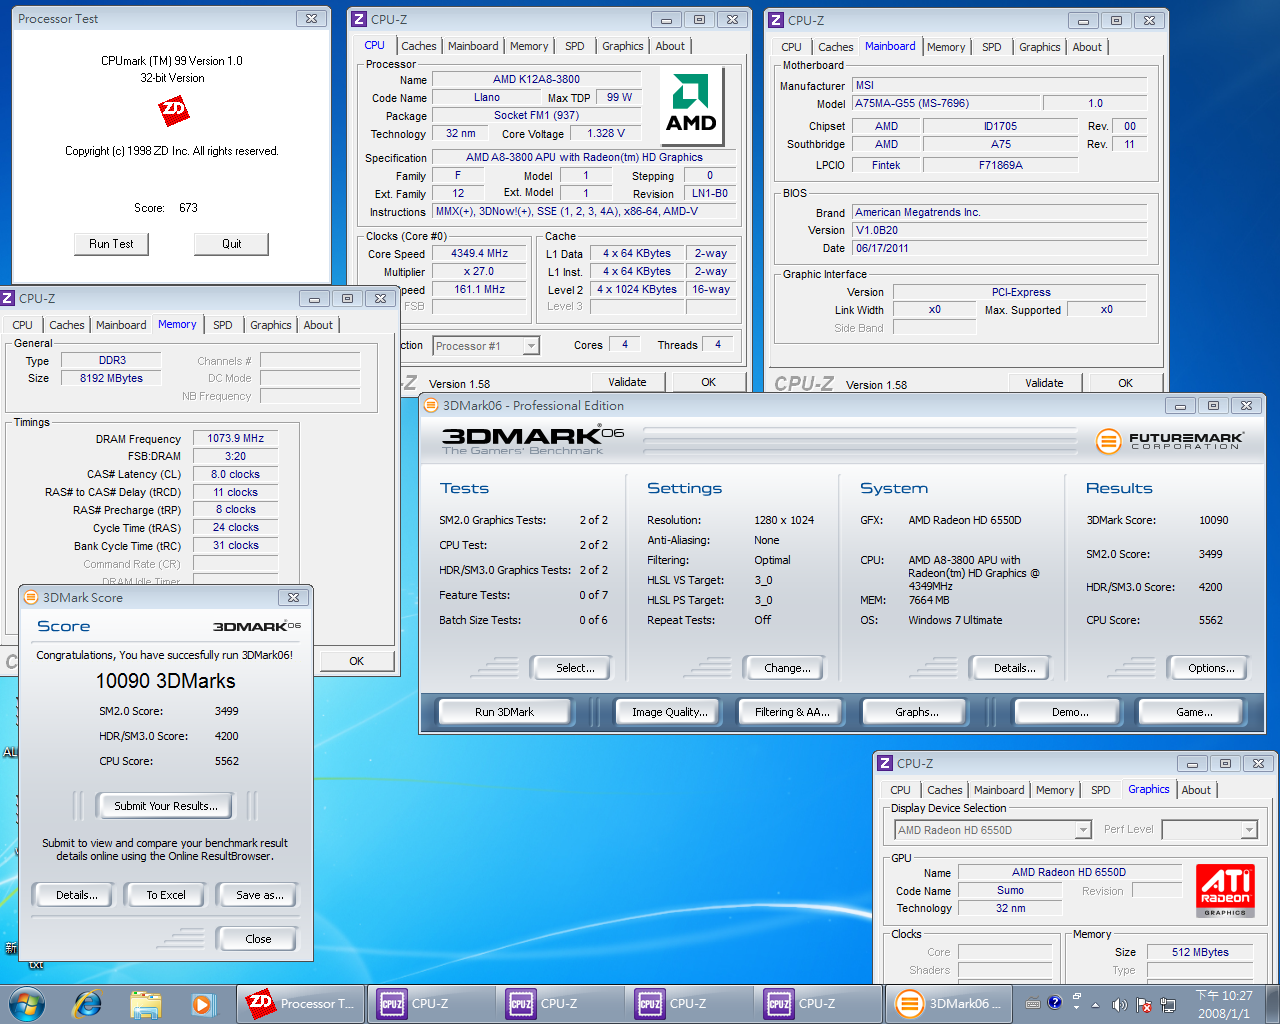Image resolution: width=1280 pixels, height=1024 pixels.
Task: Click the network flag tray icon
Action: [x=1143, y=1004]
